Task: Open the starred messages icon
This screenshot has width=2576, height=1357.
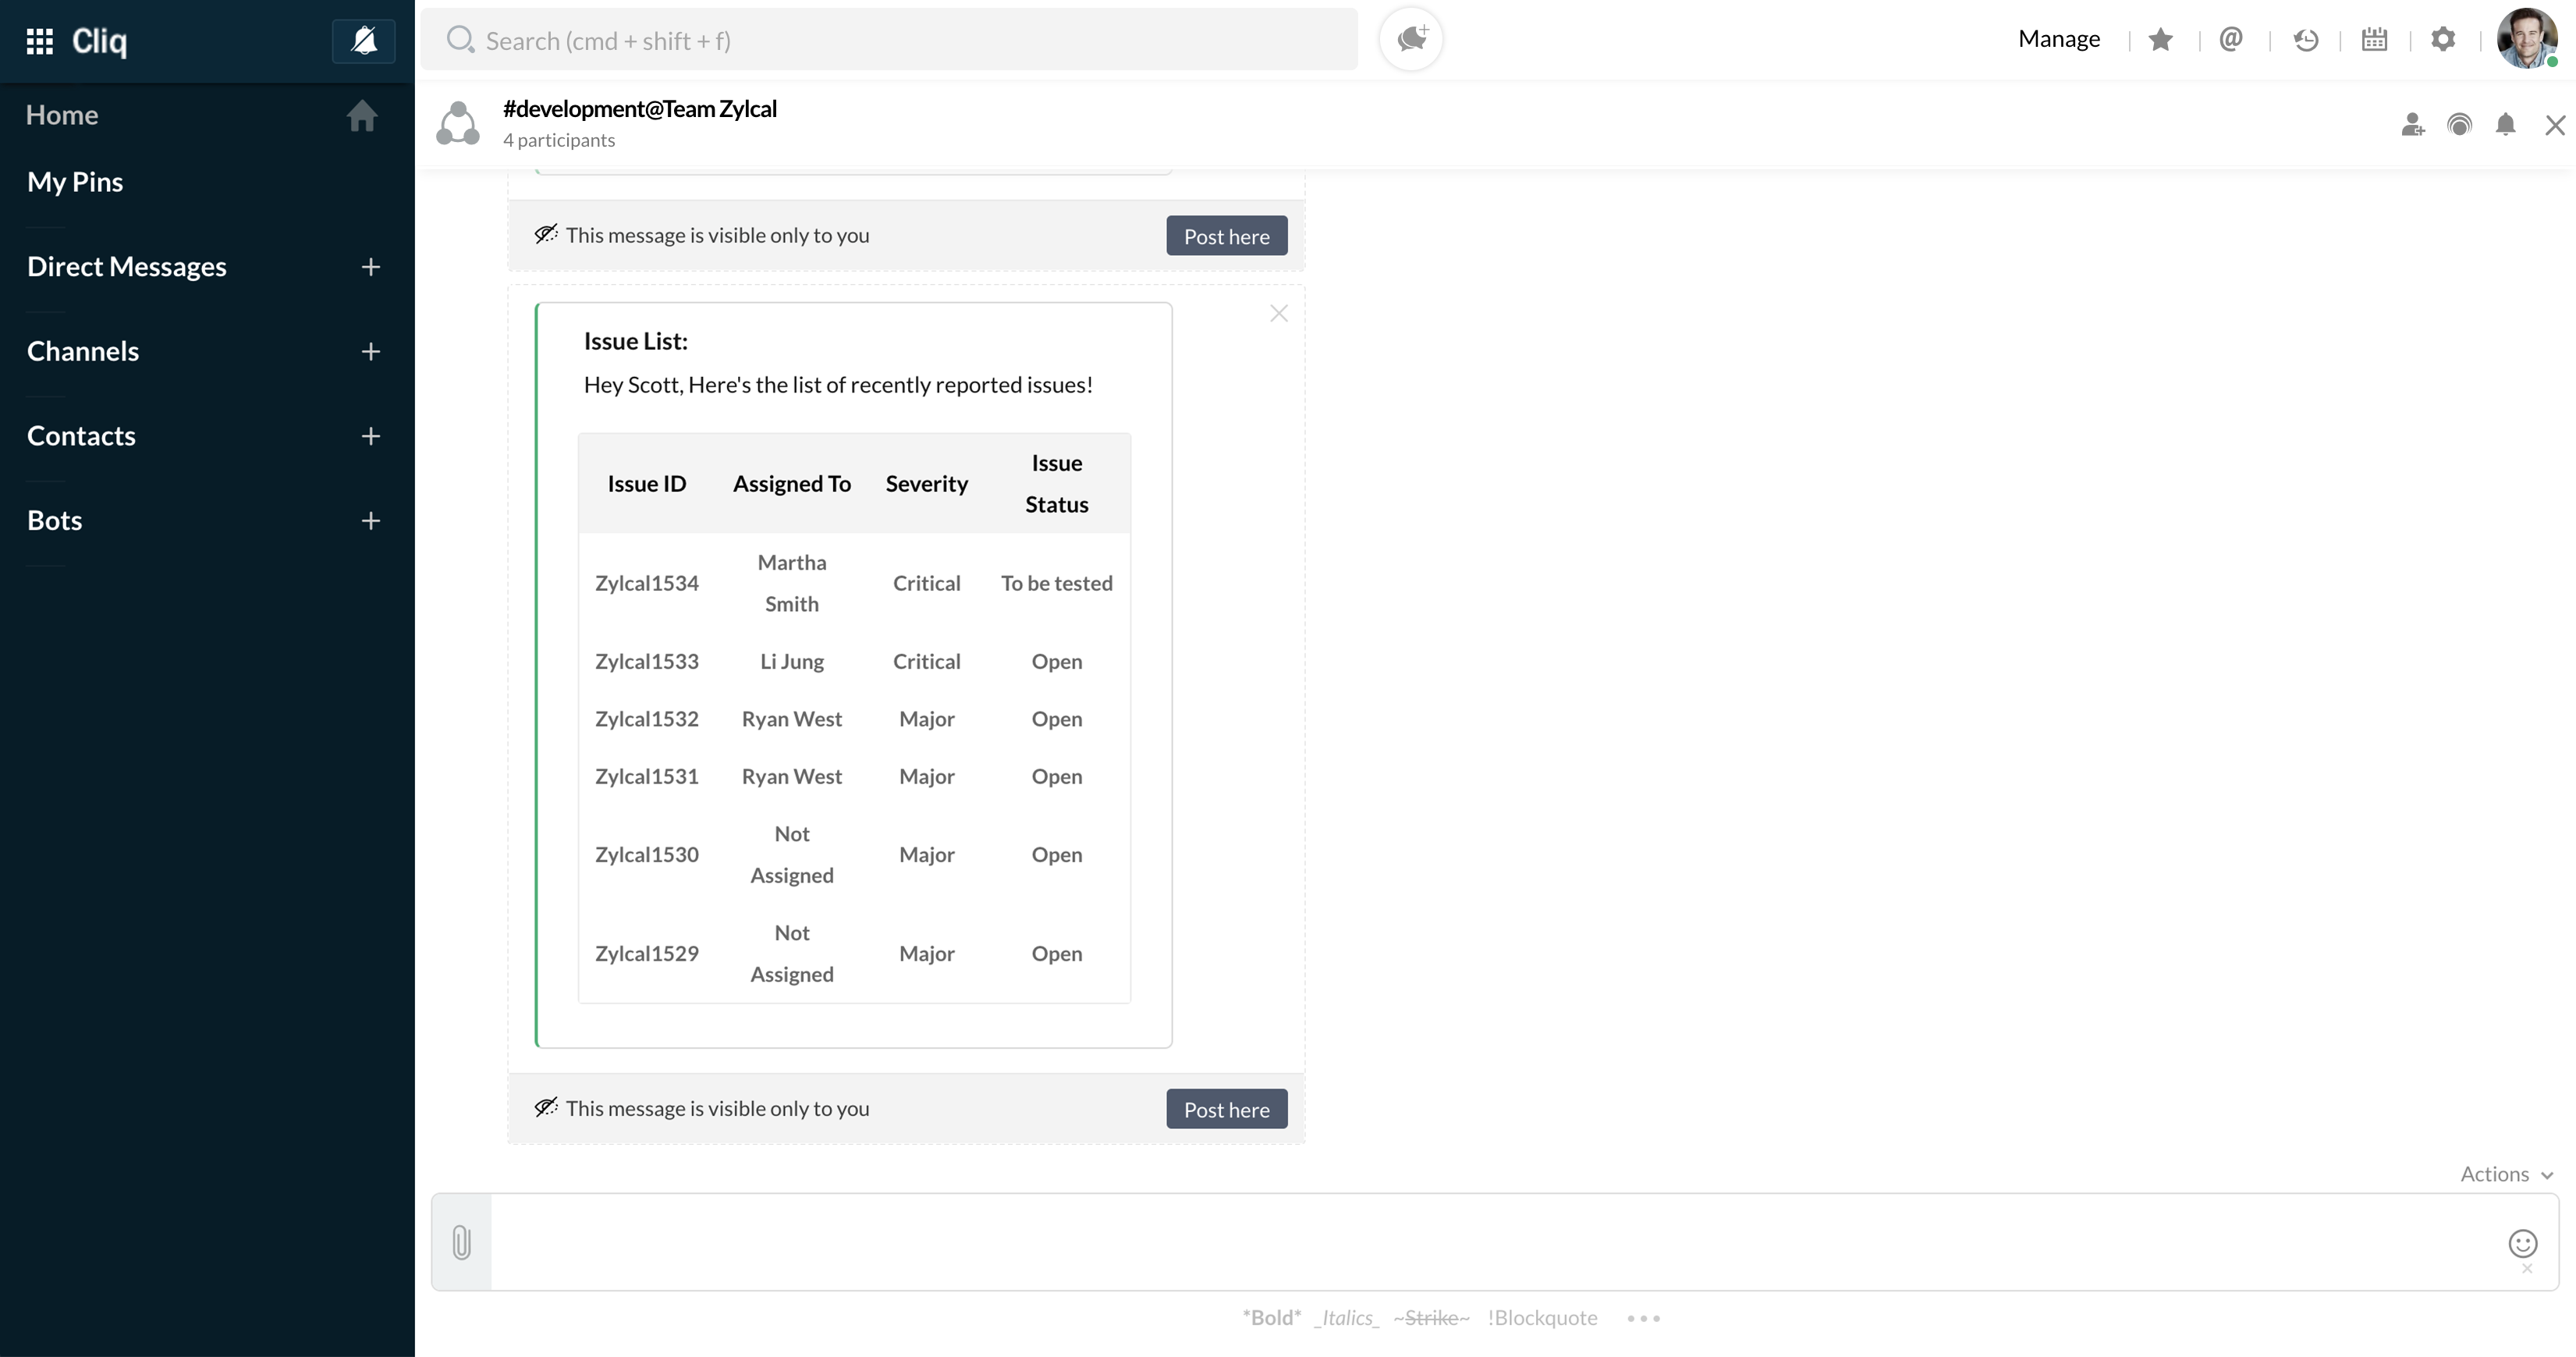Action: click(2160, 39)
